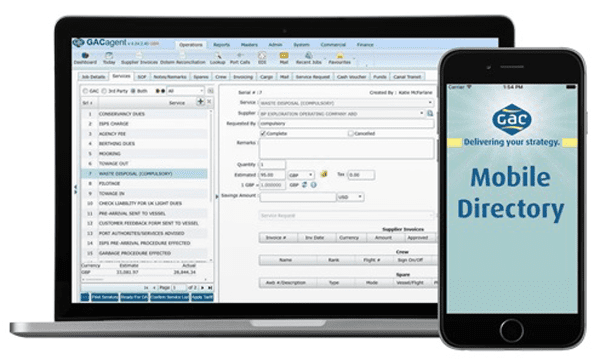Image resolution: width=600 pixels, height=360 pixels.
Task: Untick the Complete checkbox
Action: tap(263, 134)
